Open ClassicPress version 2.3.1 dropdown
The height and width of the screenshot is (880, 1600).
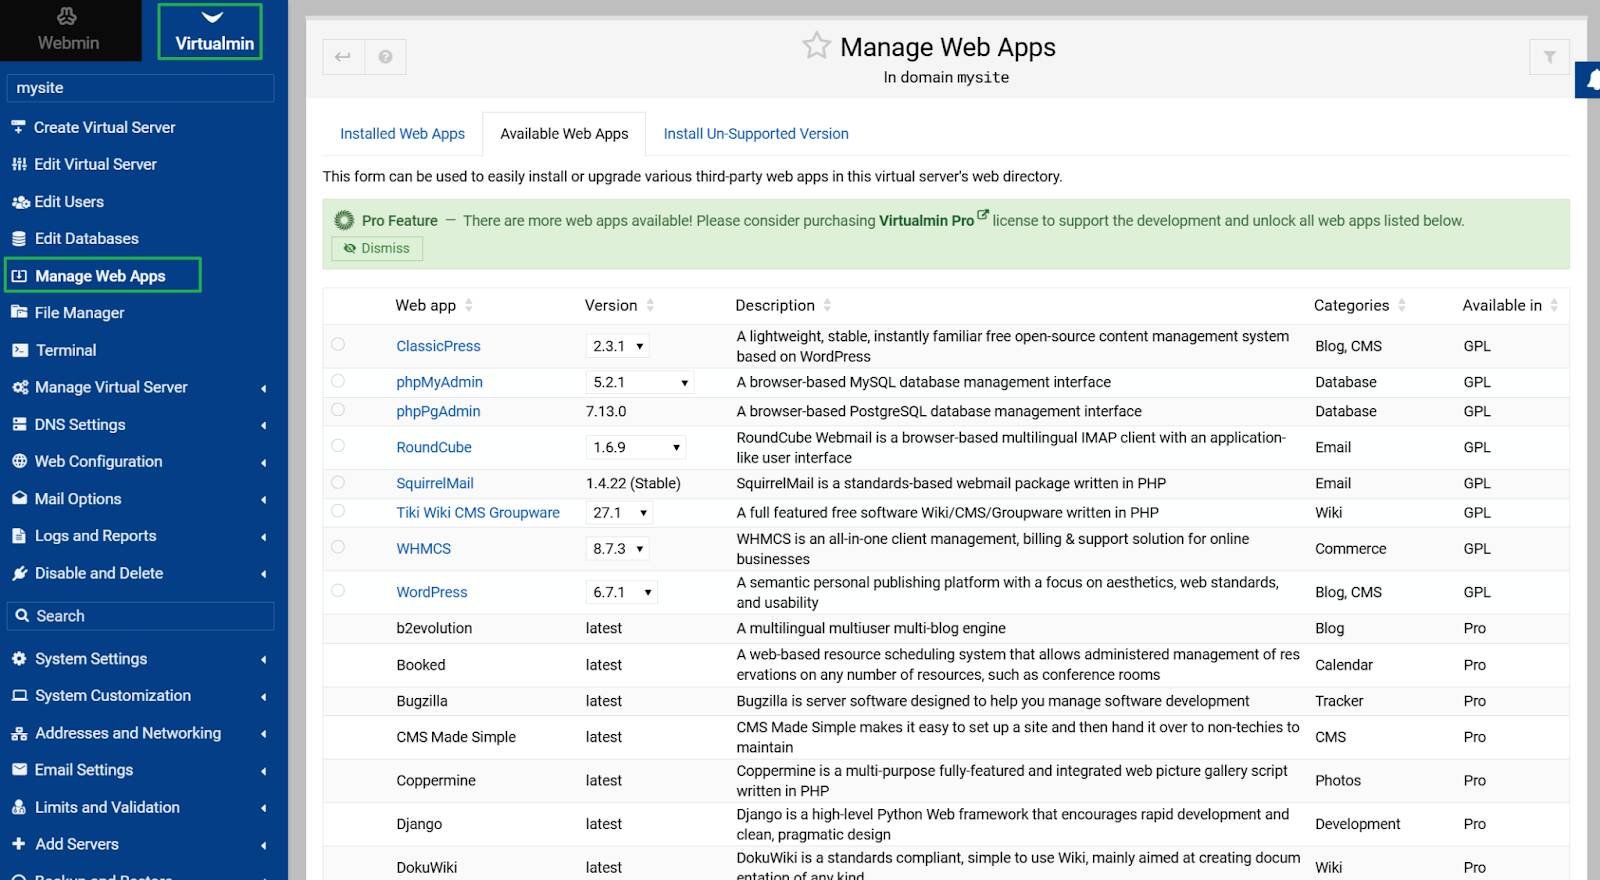coord(618,346)
